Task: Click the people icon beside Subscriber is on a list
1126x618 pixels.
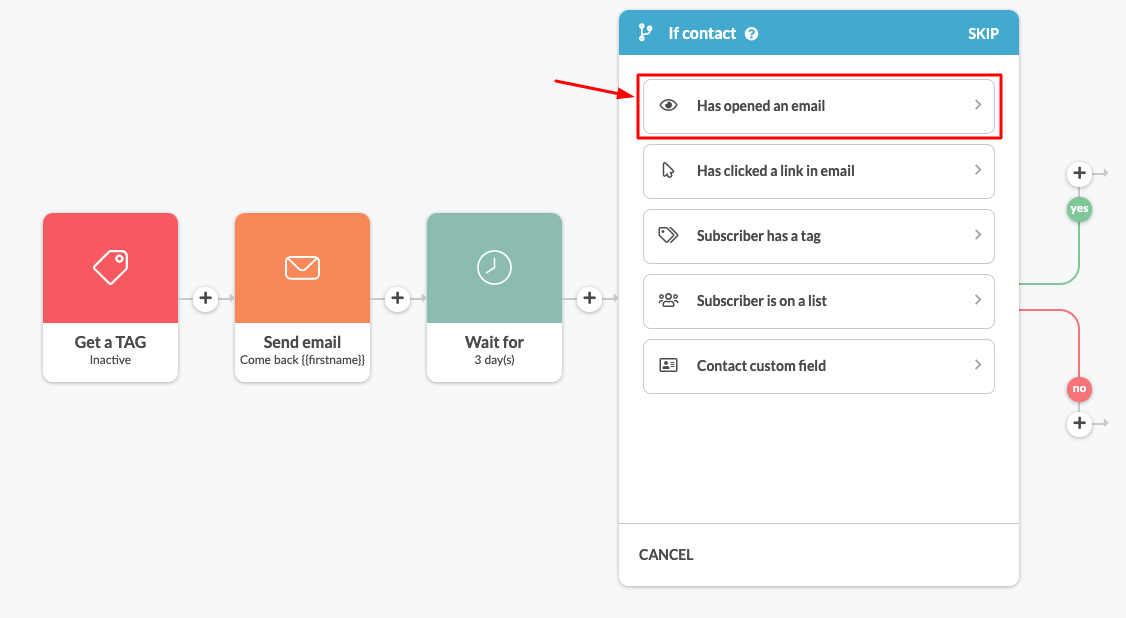Action: click(669, 301)
